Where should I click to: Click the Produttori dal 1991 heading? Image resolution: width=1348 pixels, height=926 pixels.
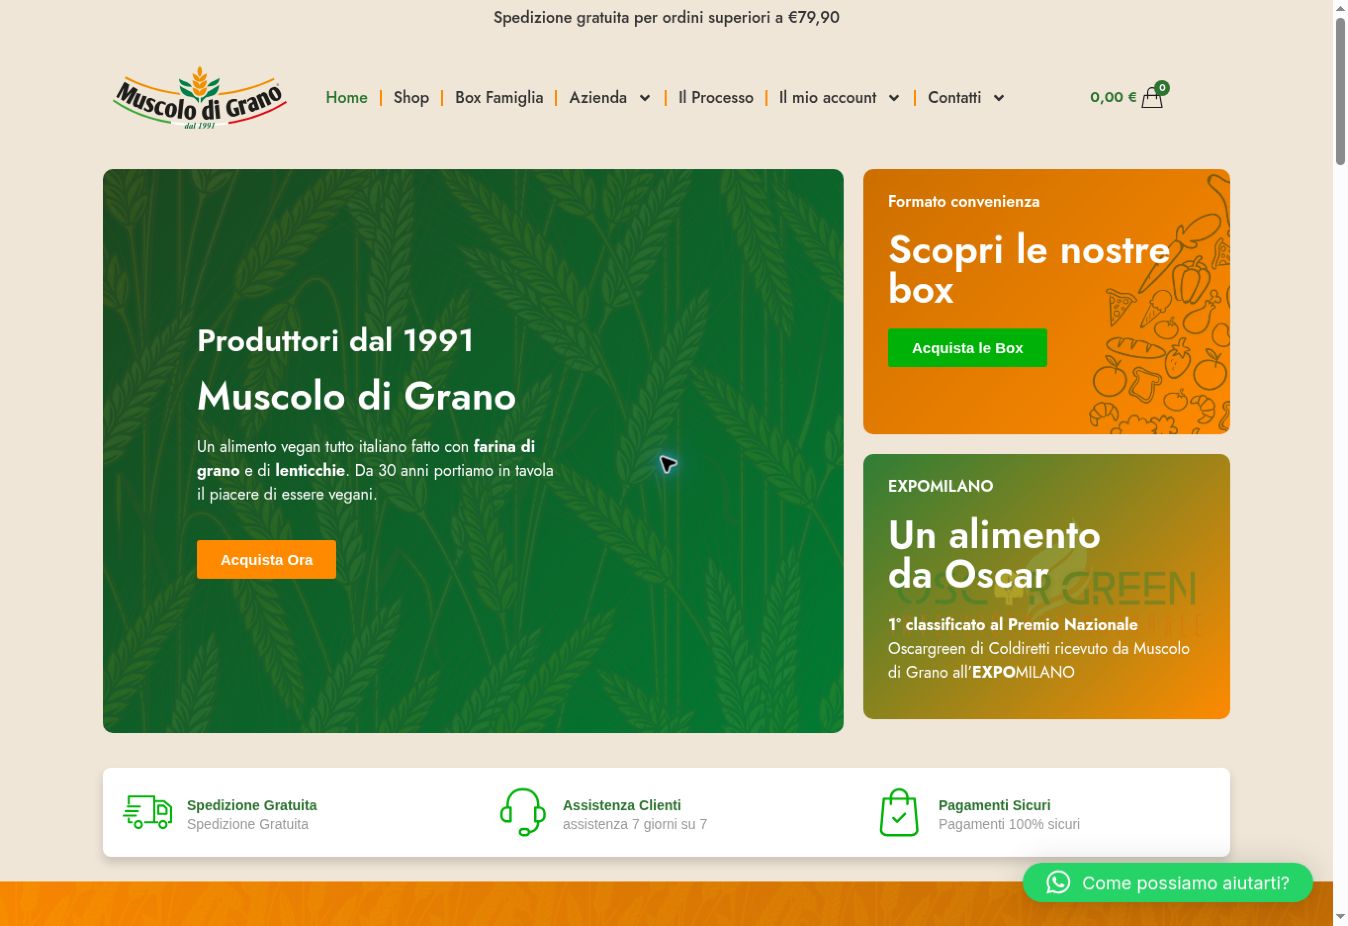tap(335, 340)
